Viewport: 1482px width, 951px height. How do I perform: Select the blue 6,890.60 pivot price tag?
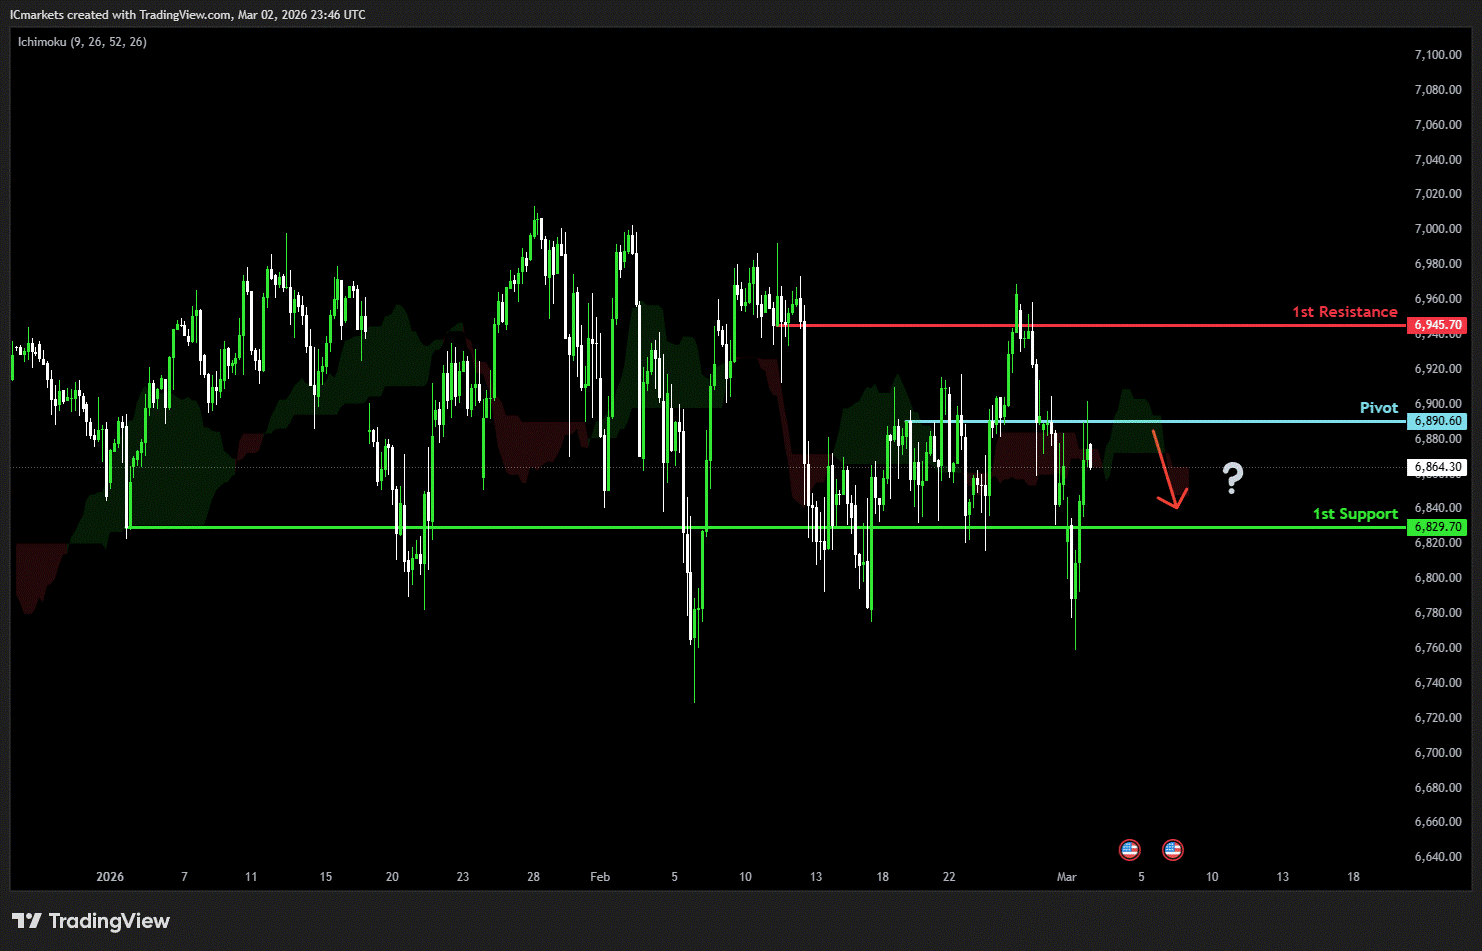(x=1437, y=421)
